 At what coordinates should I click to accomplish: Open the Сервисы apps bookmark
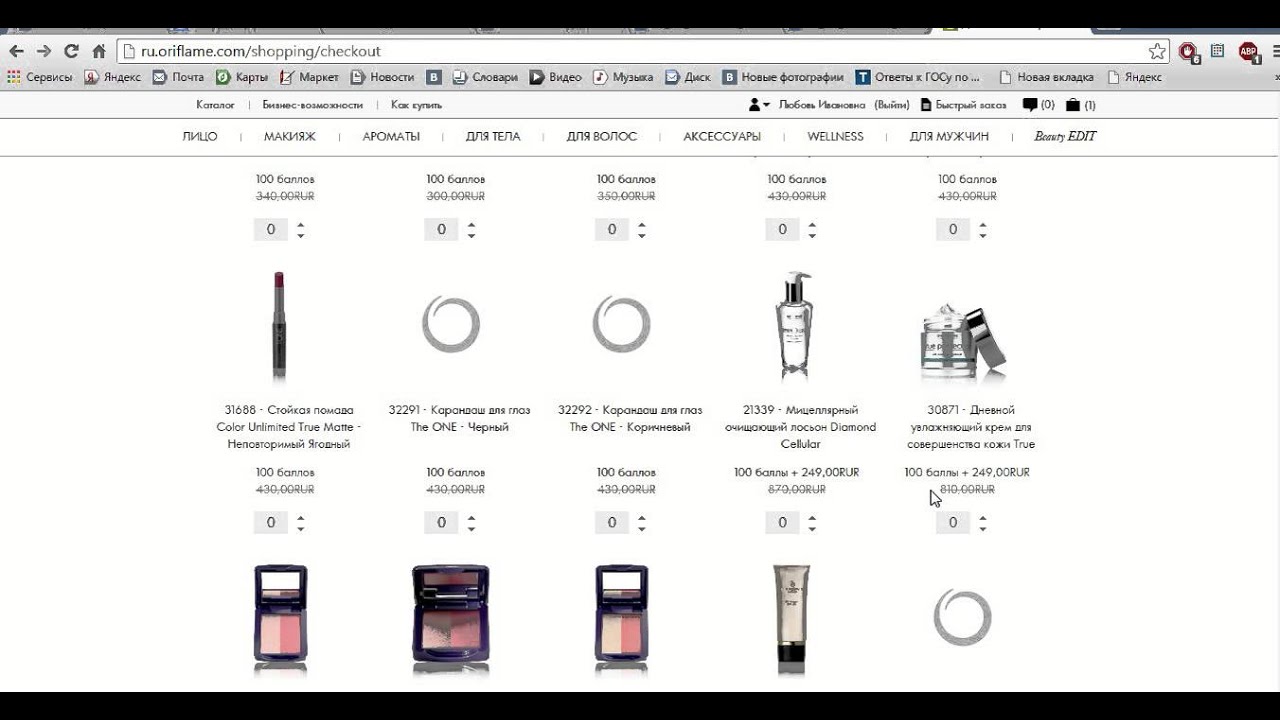click(x=39, y=77)
